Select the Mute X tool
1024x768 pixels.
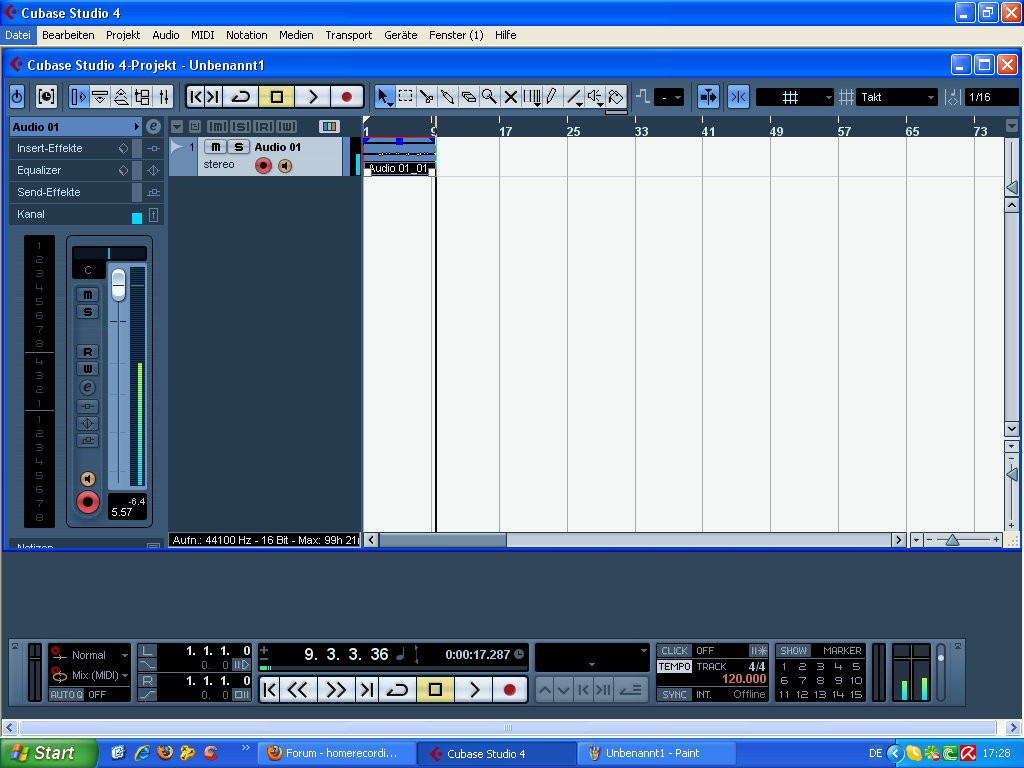510,97
